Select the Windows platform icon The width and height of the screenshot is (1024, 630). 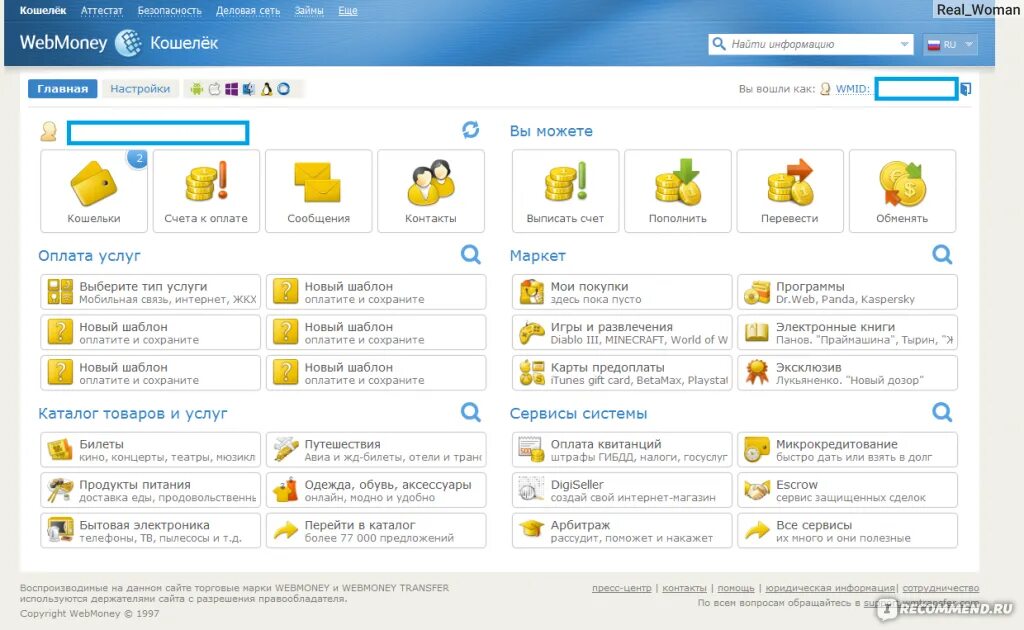pos(231,89)
